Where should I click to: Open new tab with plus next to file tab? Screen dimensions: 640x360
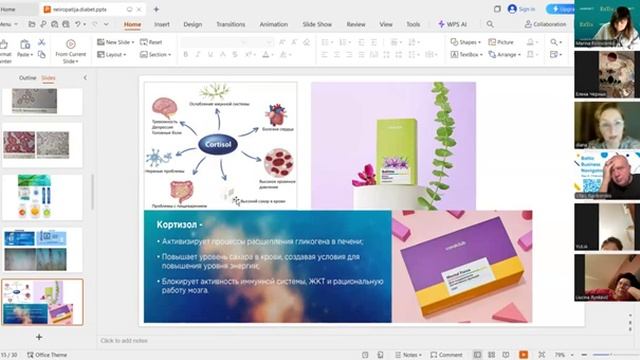156,9
